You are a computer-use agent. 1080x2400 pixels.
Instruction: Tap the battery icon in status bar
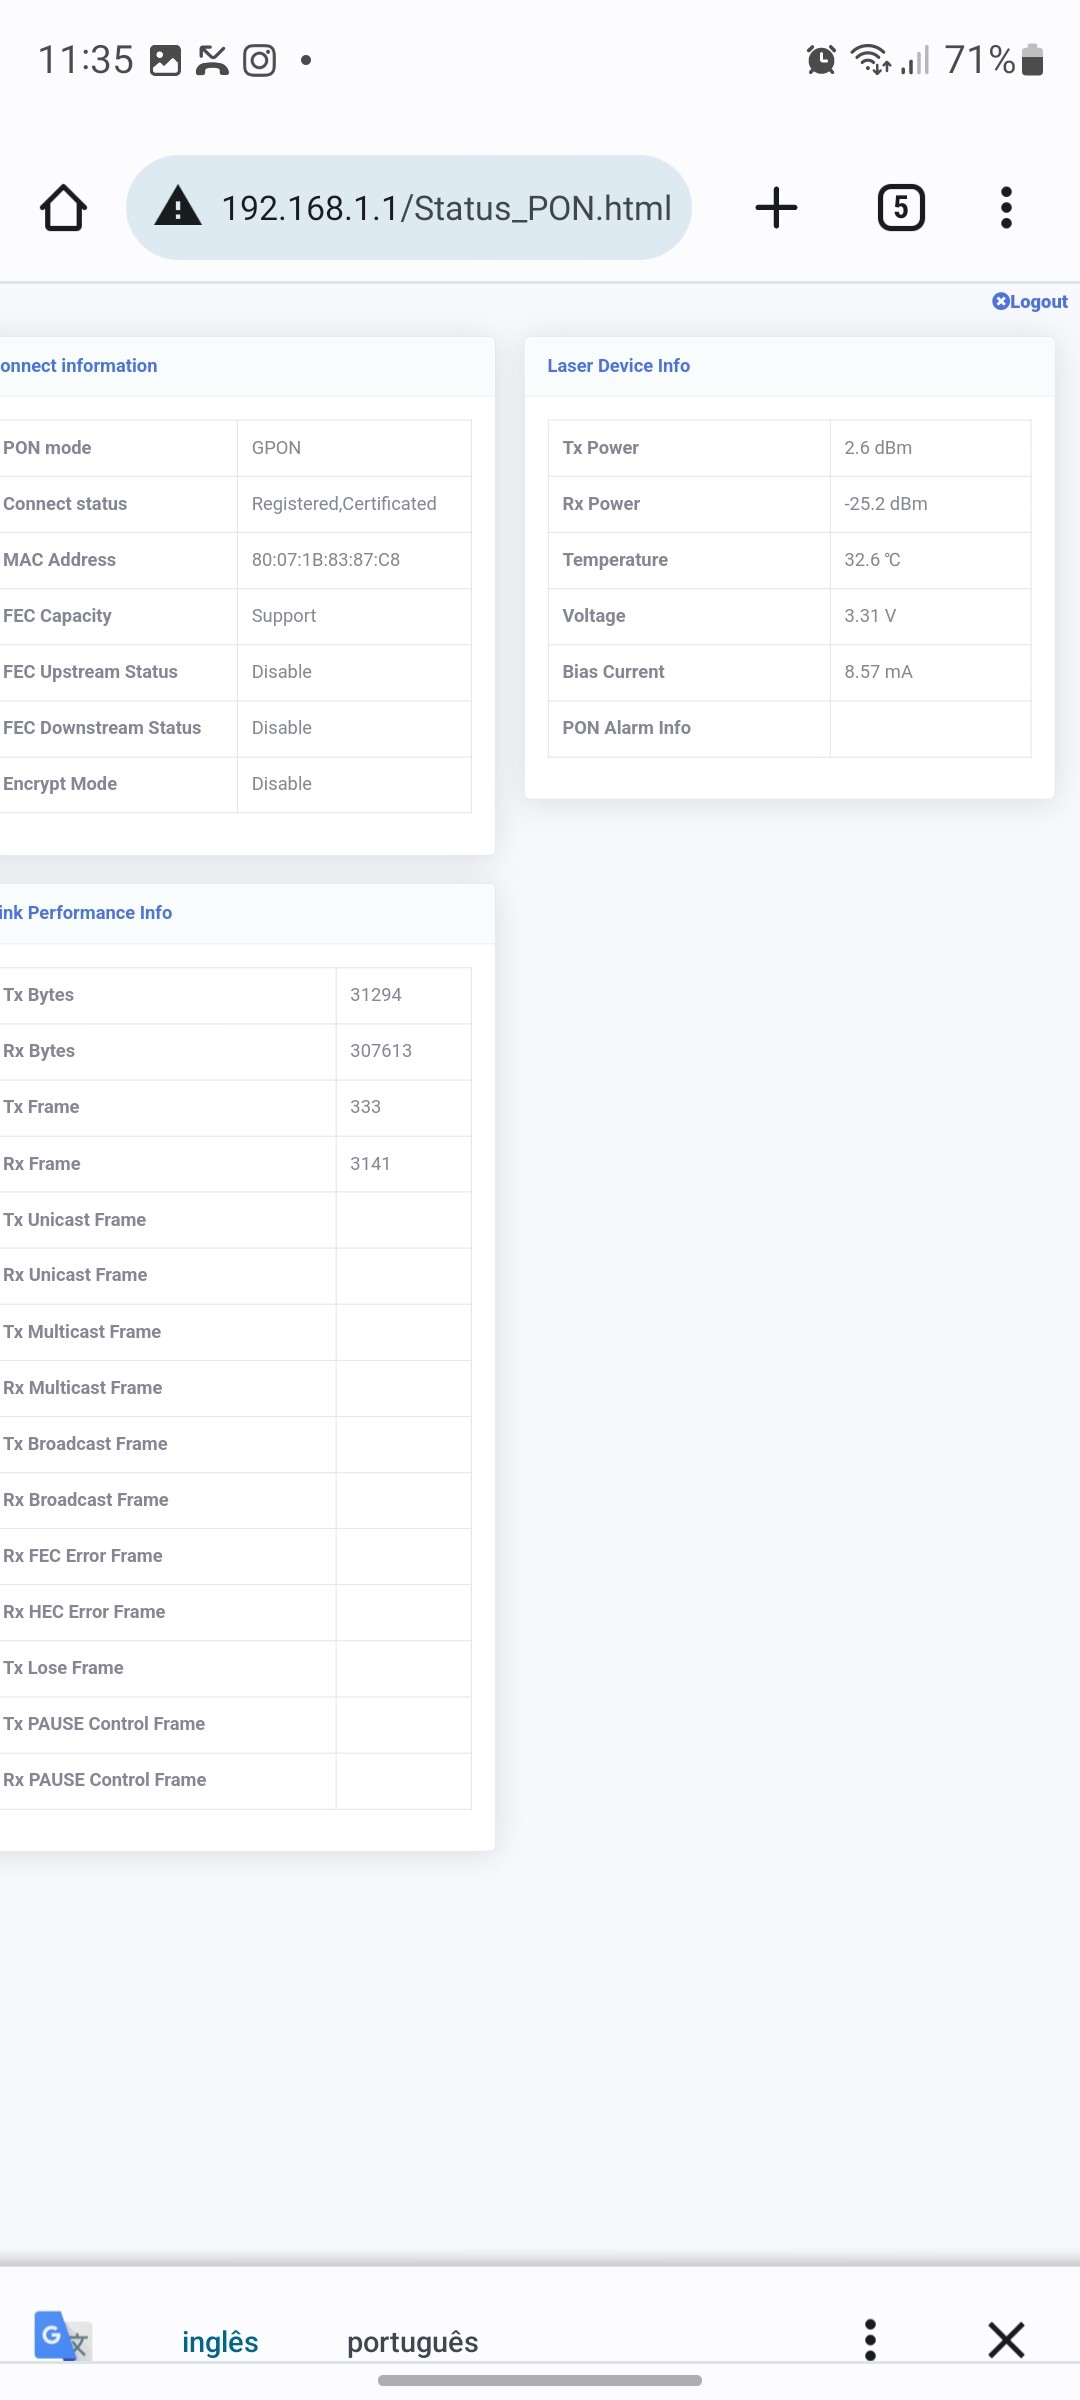(1034, 60)
